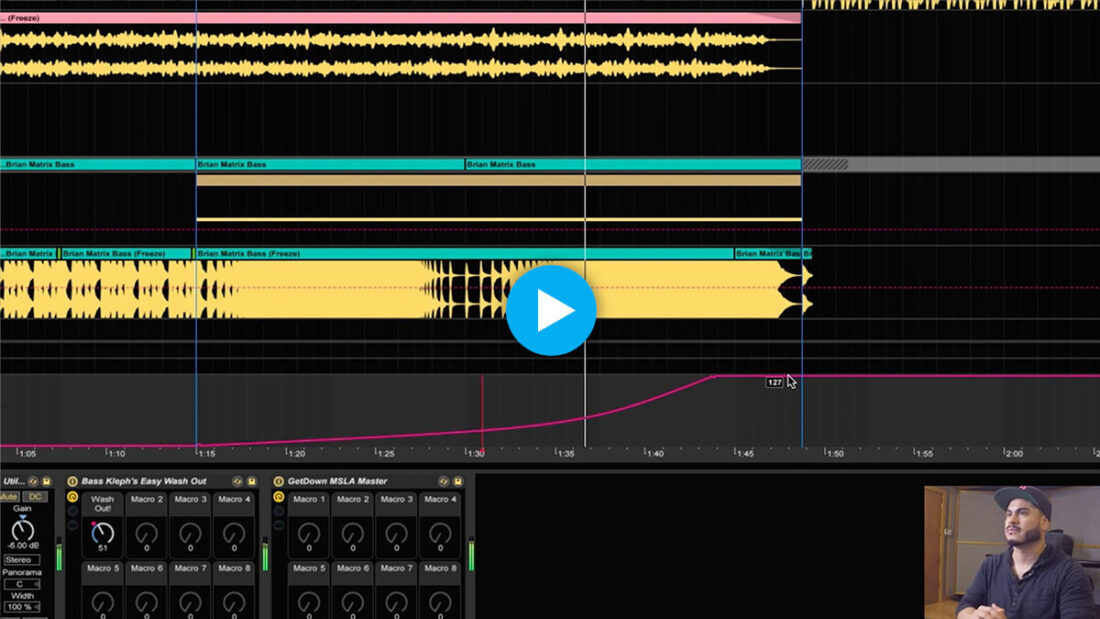Save the Utility device preset
Screen dimensions: 1100x619
coord(47,481)
